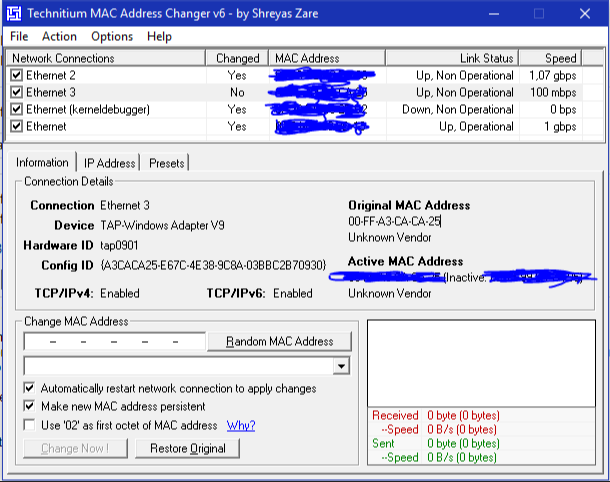The image size is (610, 482).
Task: Click the Config ID value text
Action: point(213,265)
